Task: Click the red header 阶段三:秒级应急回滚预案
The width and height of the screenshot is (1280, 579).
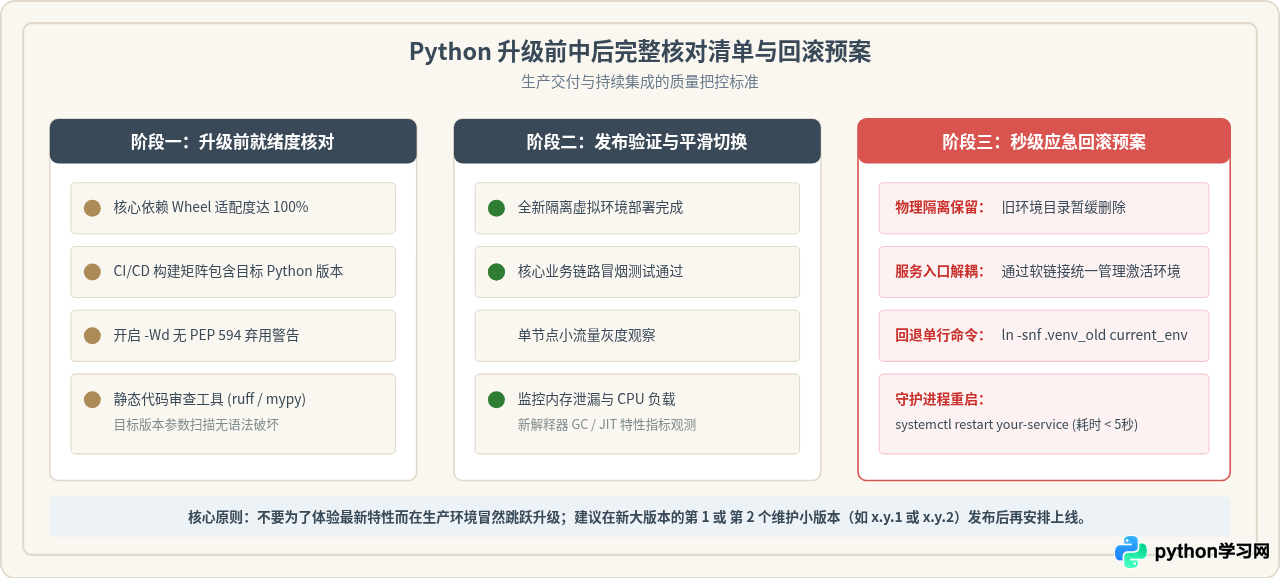Action: (1044, 141)
